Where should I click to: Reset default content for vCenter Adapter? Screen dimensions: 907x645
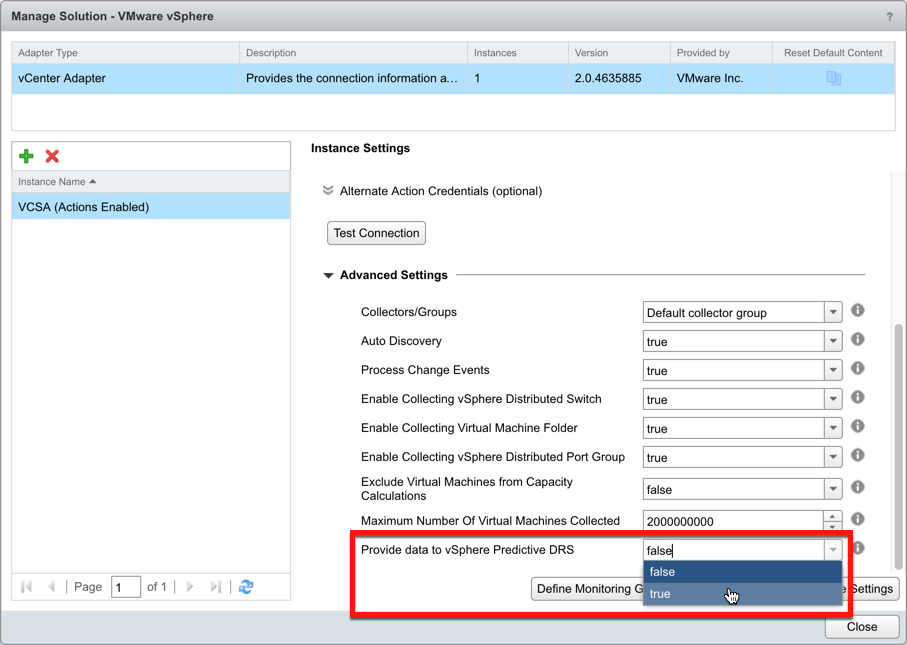[x=833, y=77]
